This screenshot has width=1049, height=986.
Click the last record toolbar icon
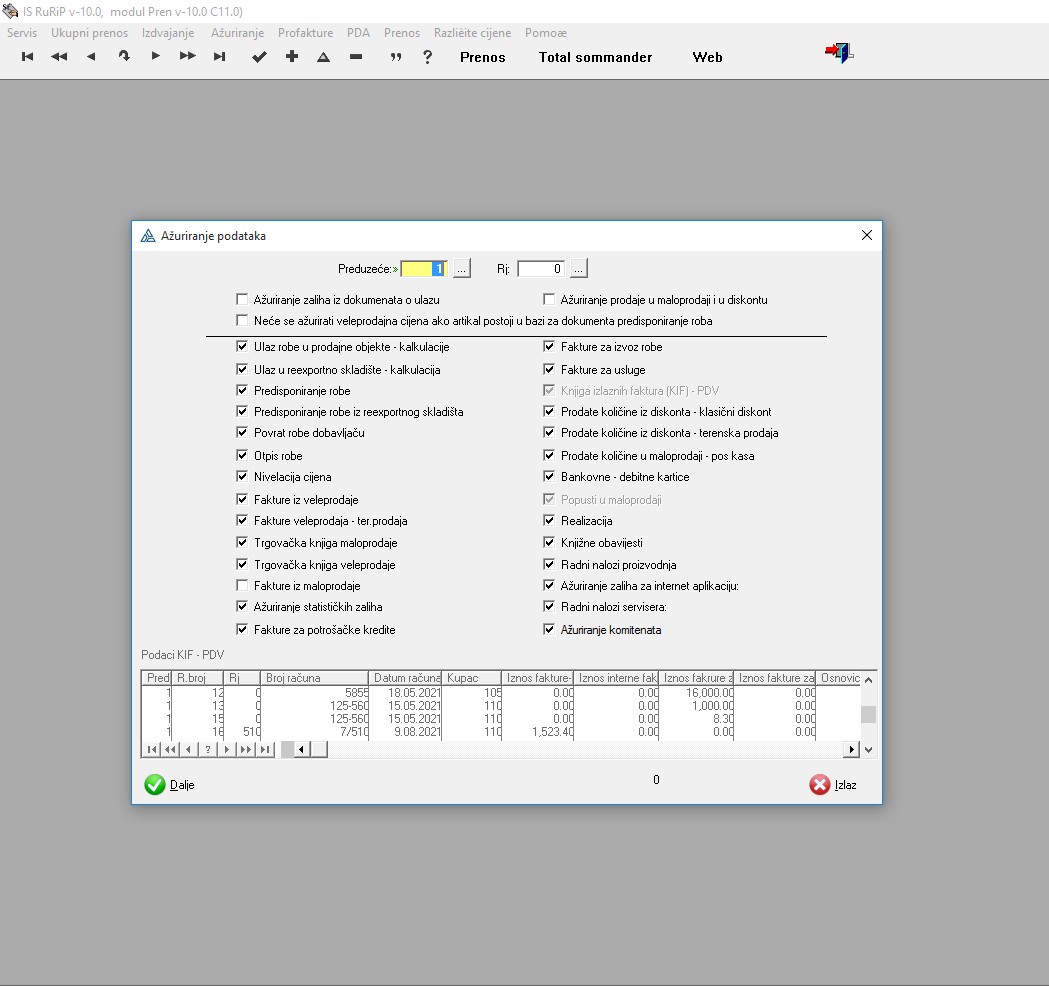[x=219, y=57]
